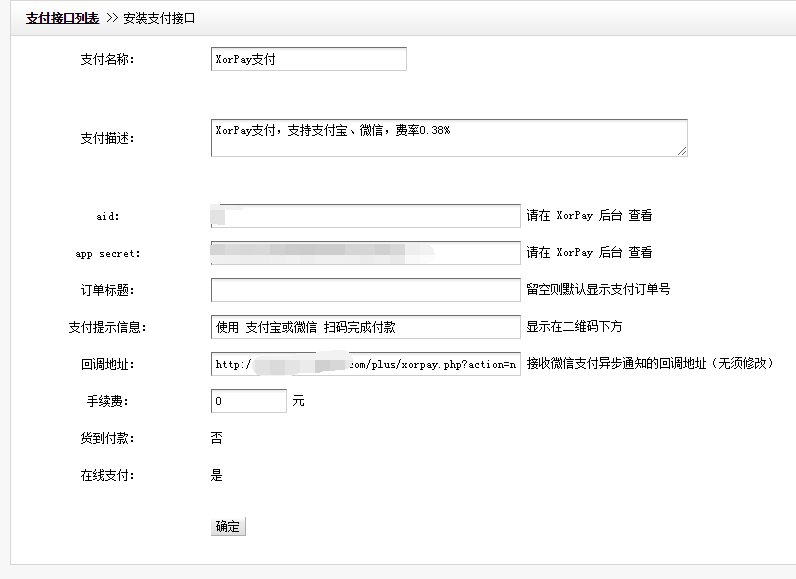Click the 确定 submit button

point(228,526)
